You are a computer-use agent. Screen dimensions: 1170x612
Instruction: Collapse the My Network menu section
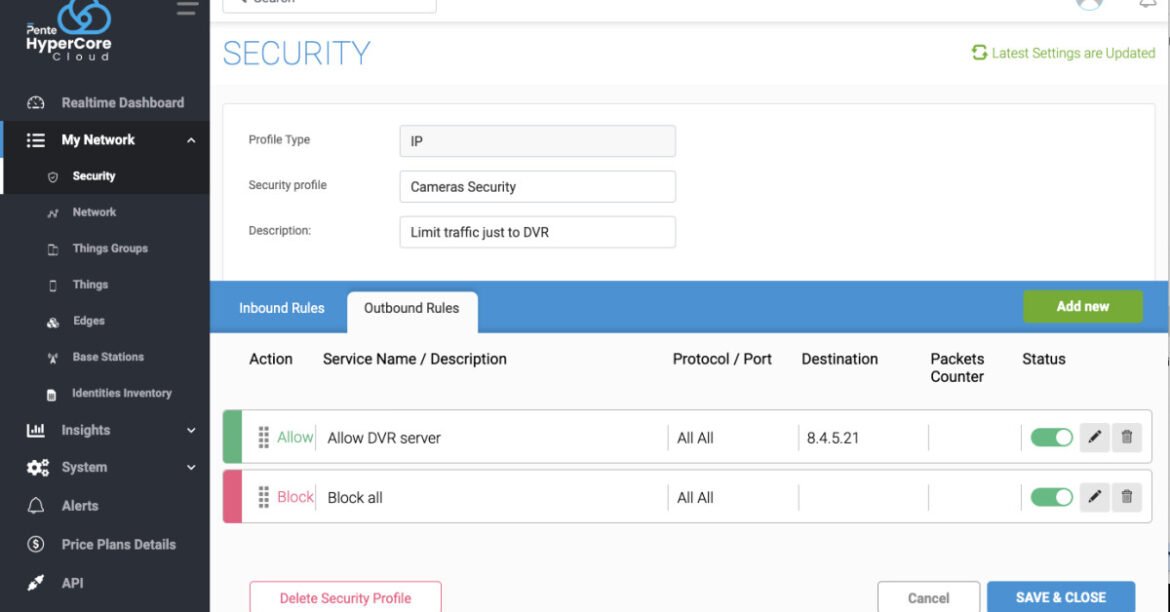click(x=191, y=140)
